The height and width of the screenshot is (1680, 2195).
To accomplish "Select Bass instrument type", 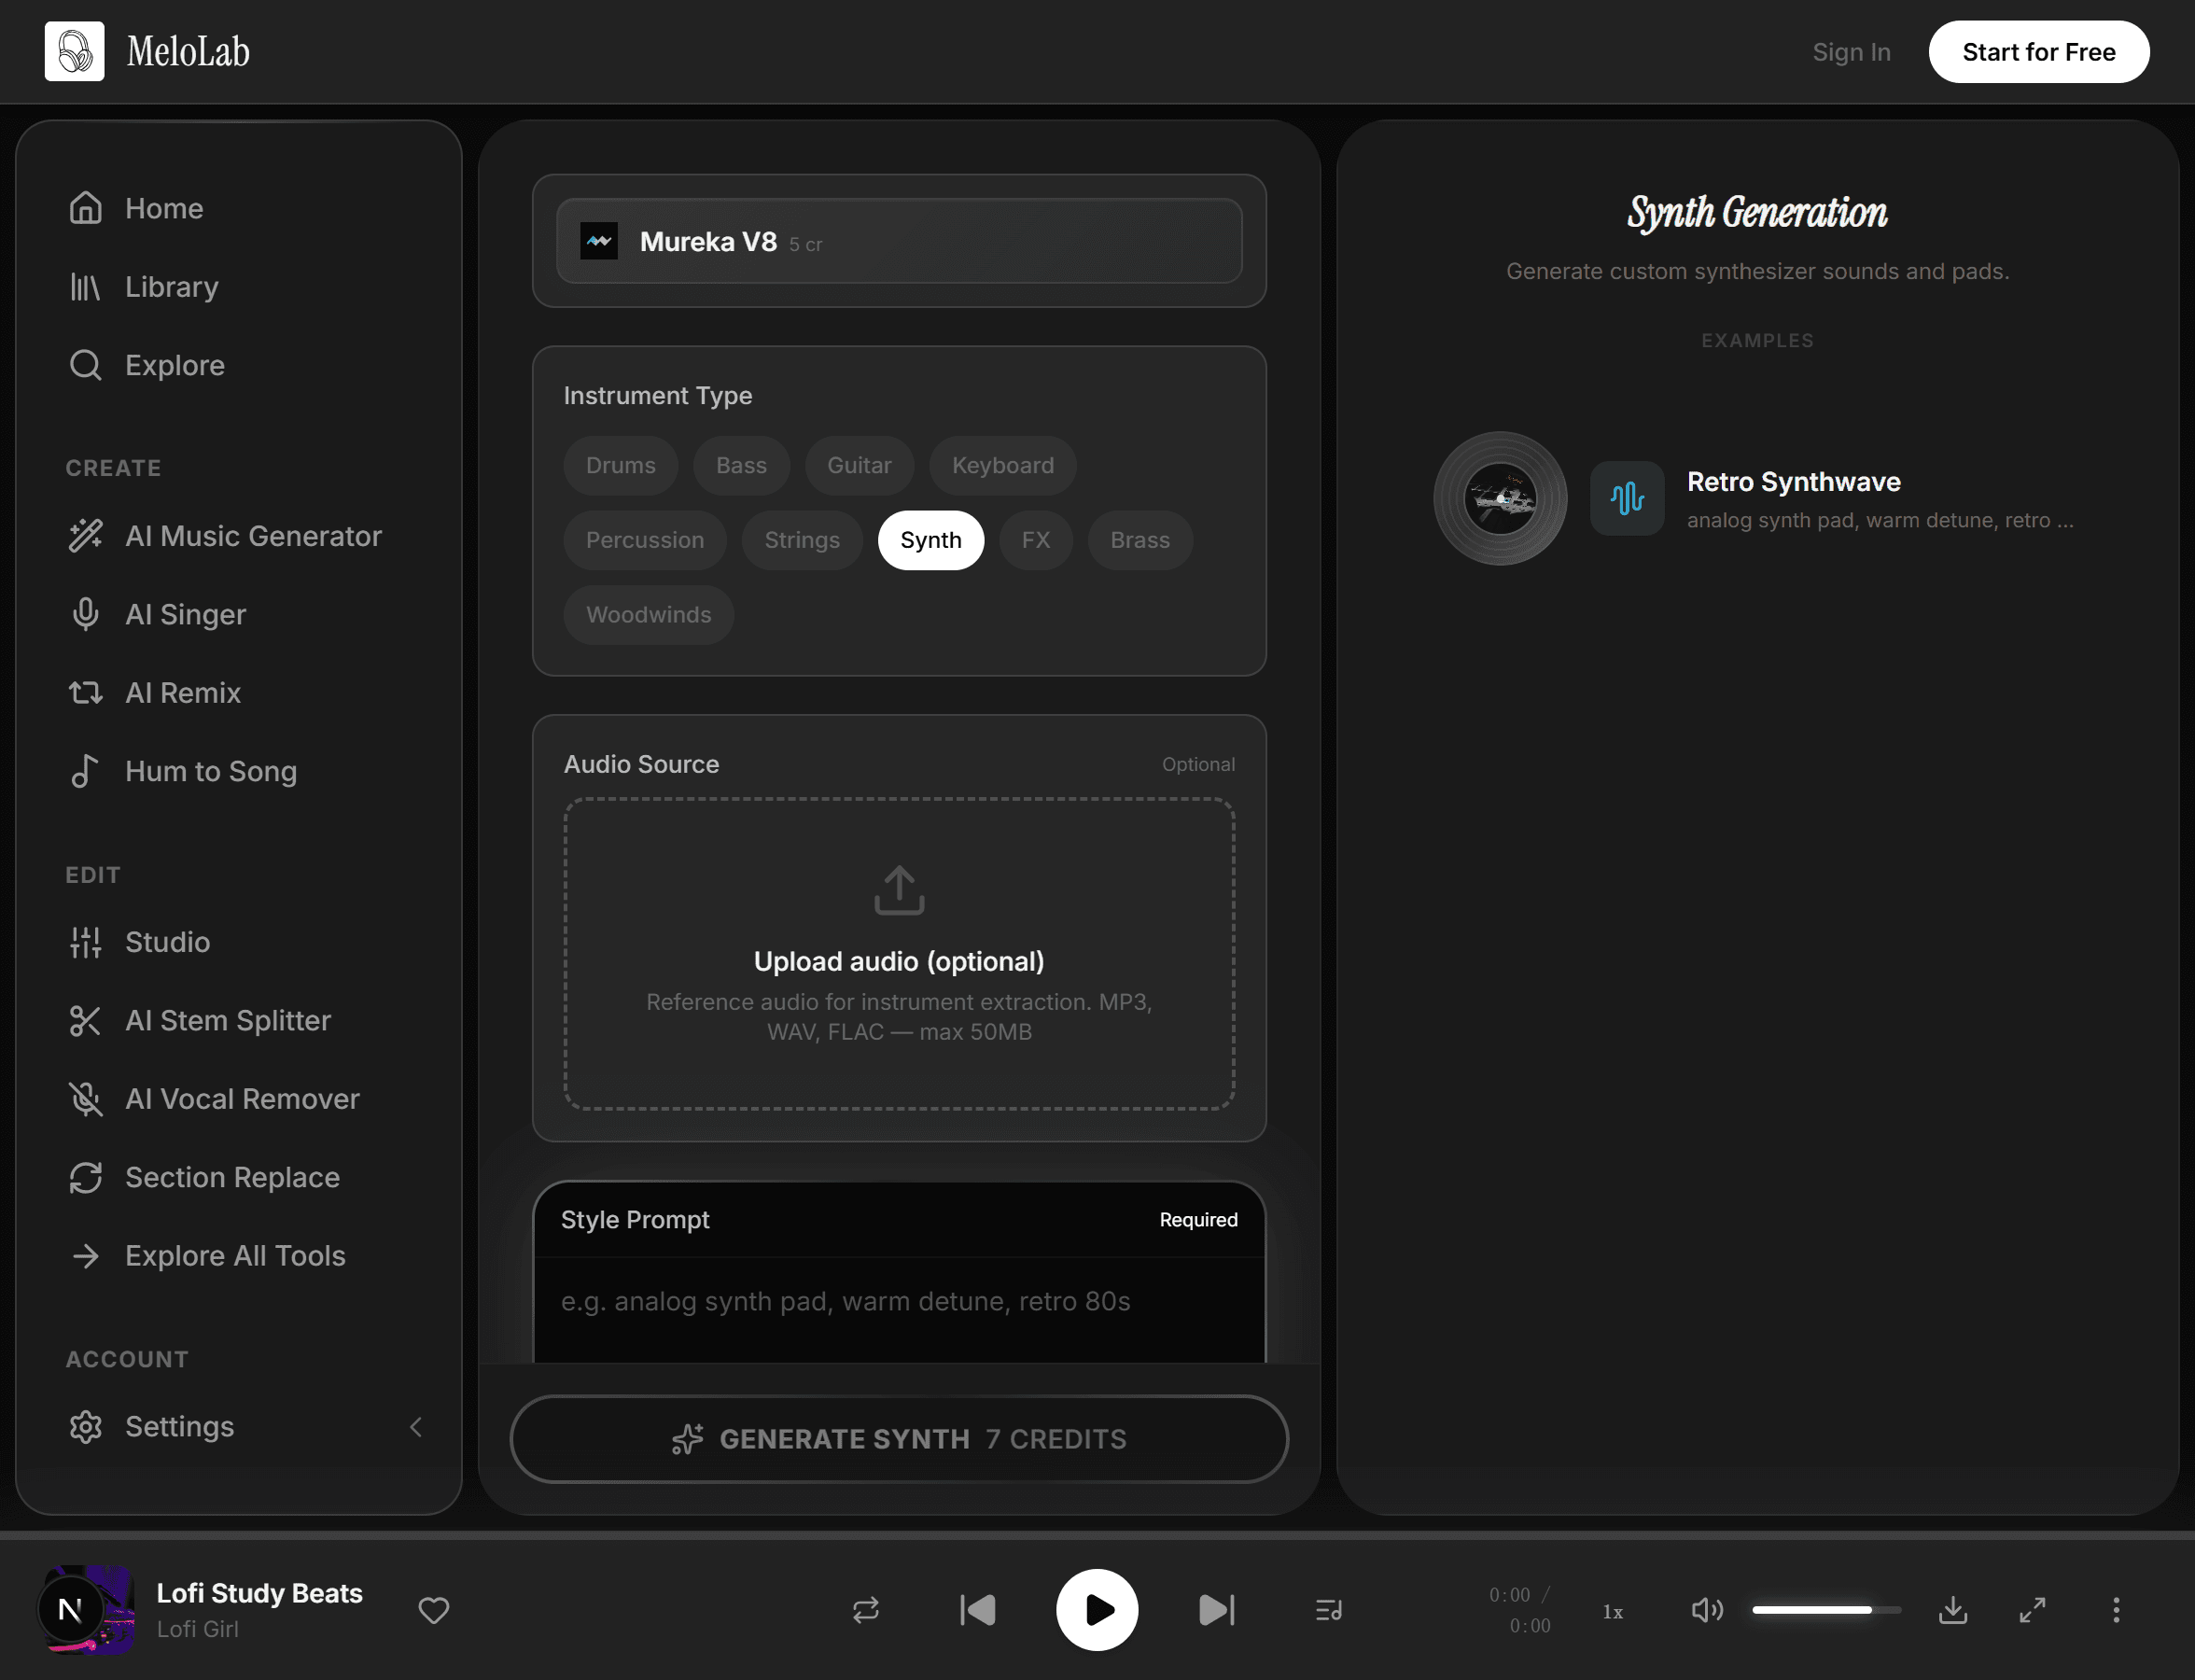I will tap(741, 465).
